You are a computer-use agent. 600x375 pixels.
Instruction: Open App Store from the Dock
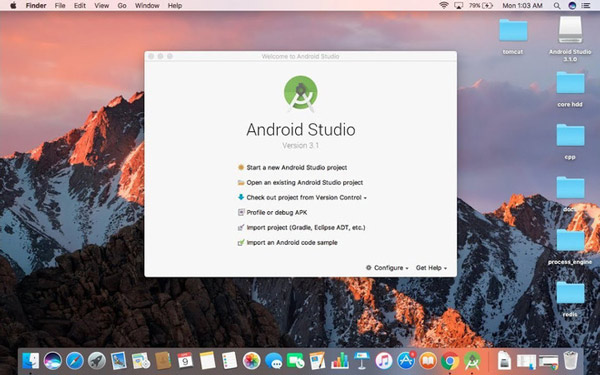(406, 360)
